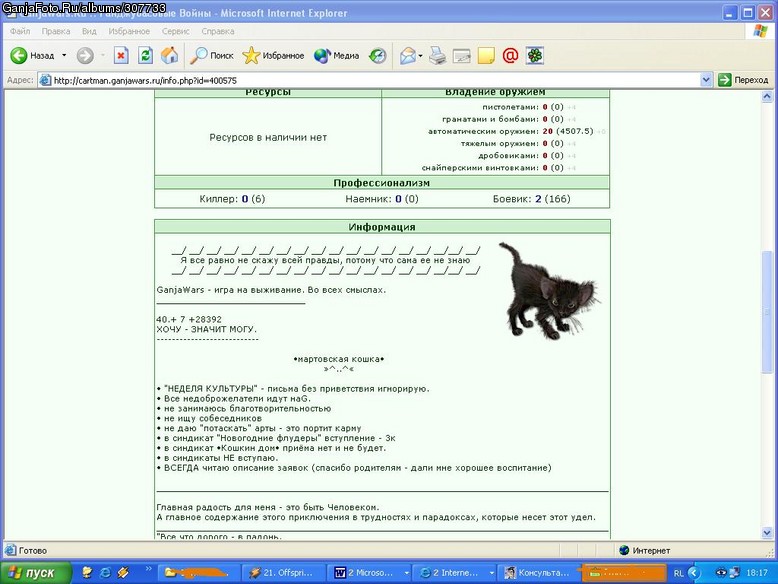The height and width of the screenshot is (584, 778).
Task: Click the address bar URL field
Action: pyautogui.click(x=370, y=80)
